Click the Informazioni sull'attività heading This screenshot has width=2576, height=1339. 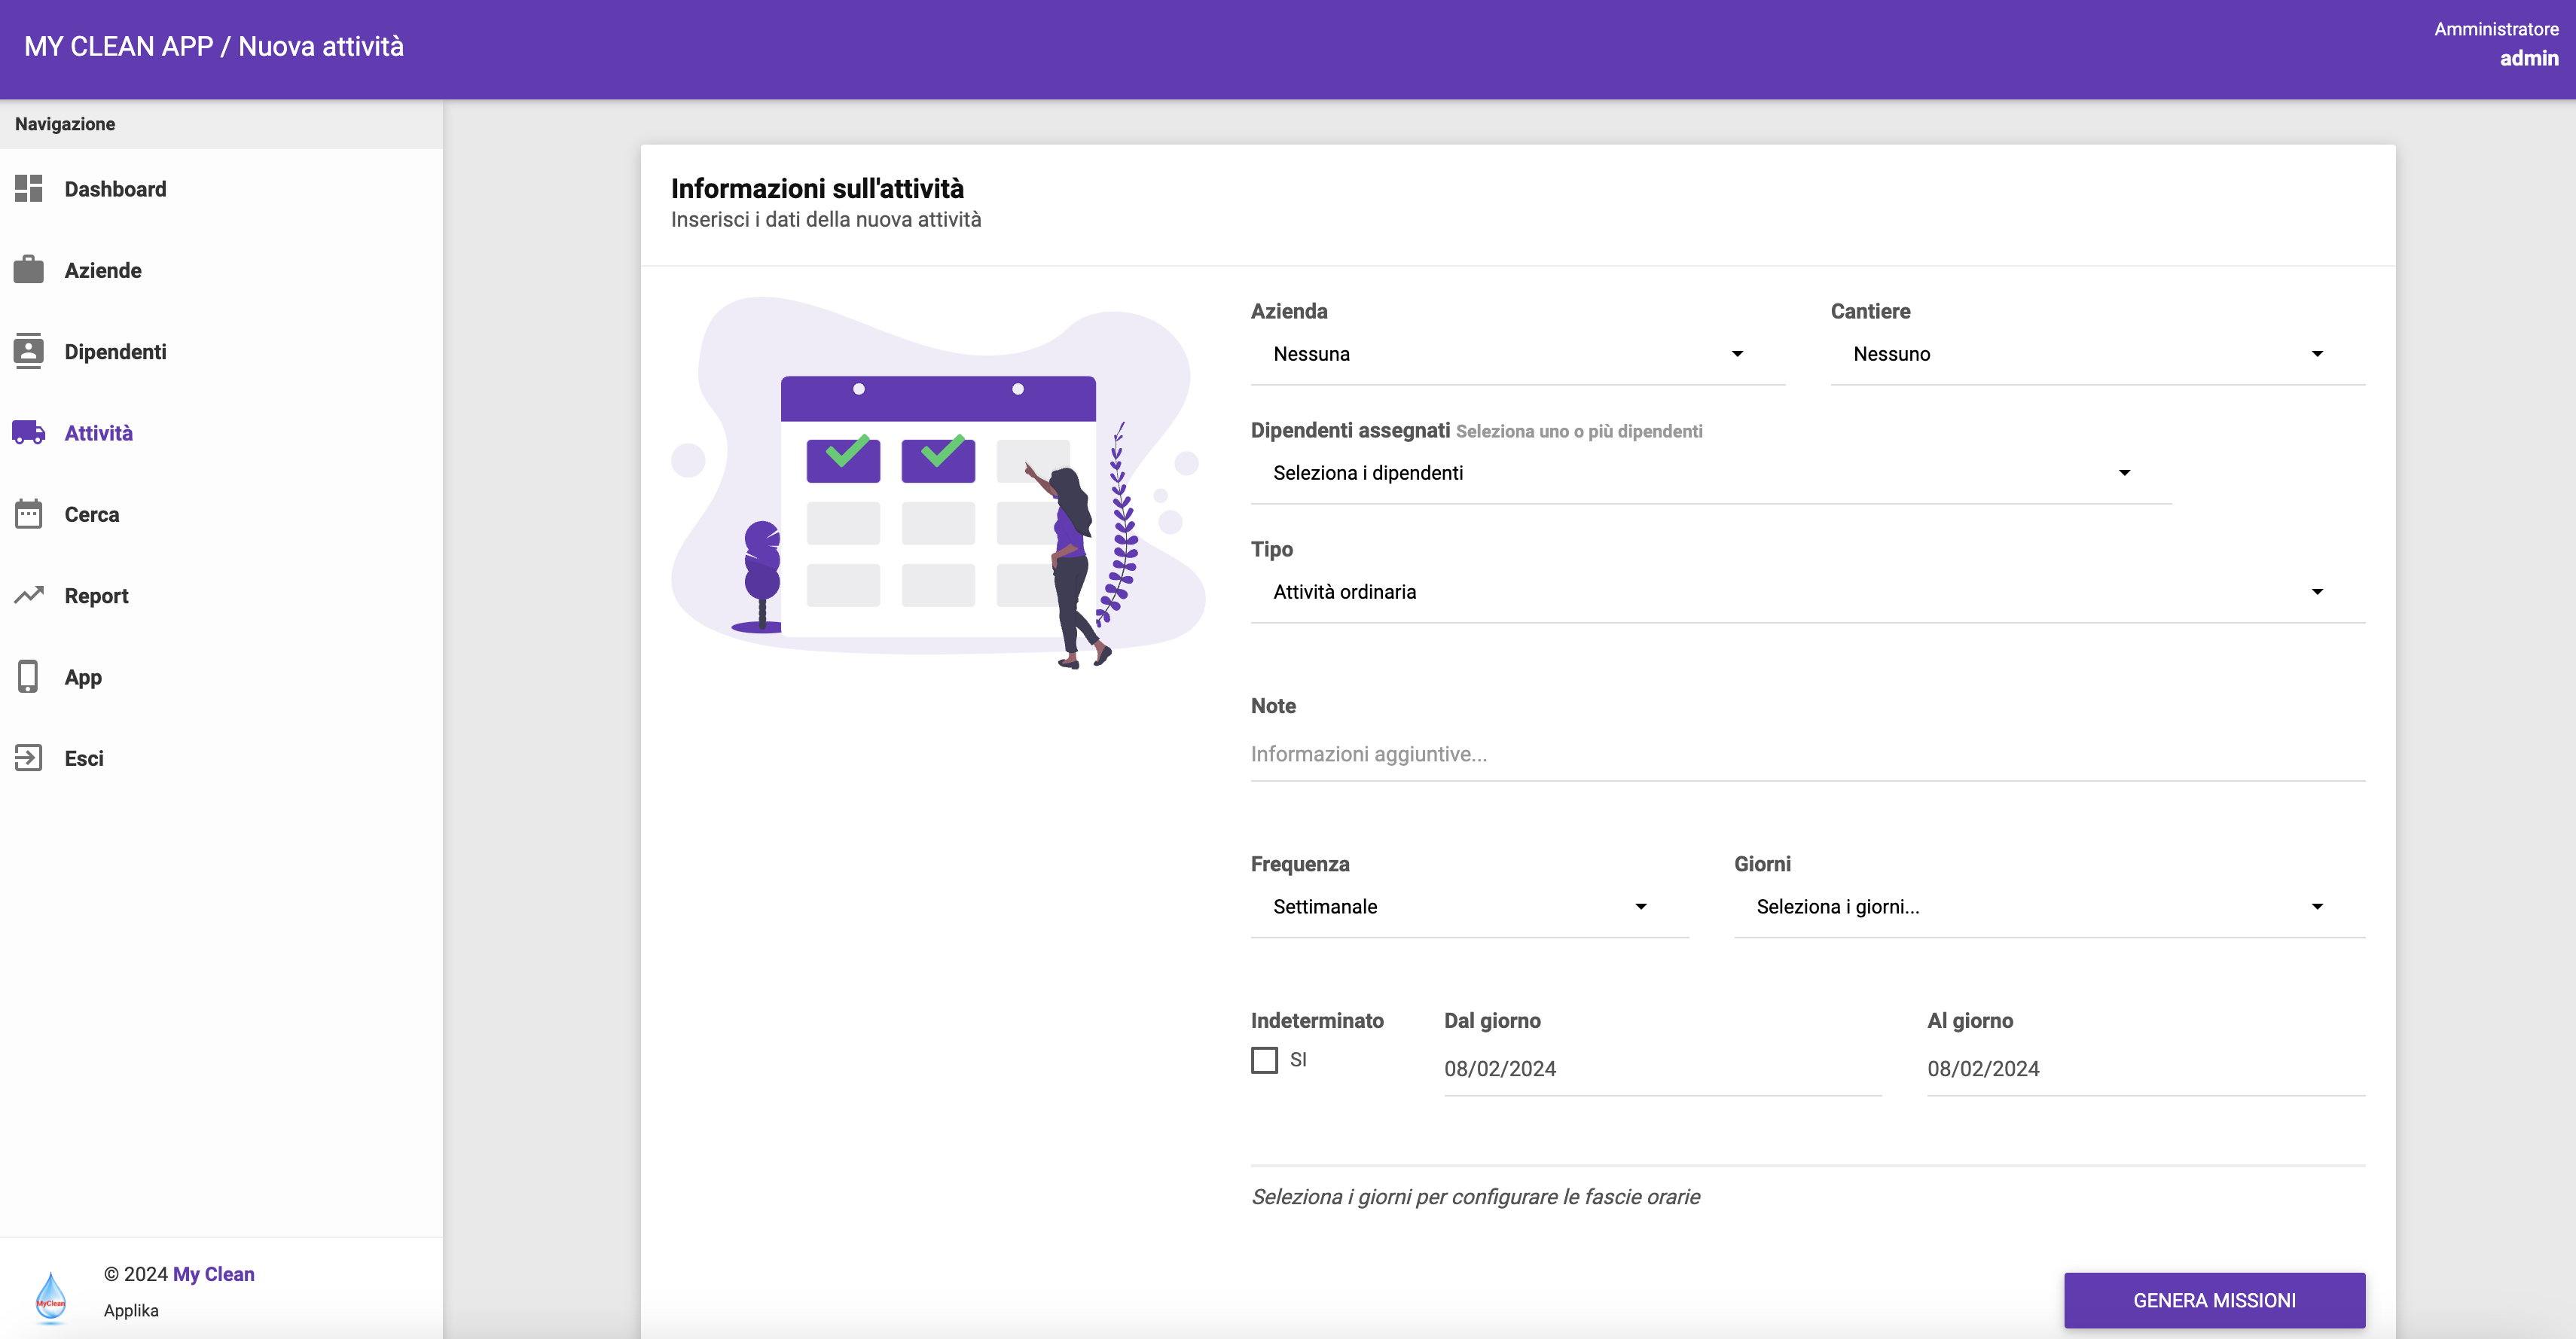817,188
